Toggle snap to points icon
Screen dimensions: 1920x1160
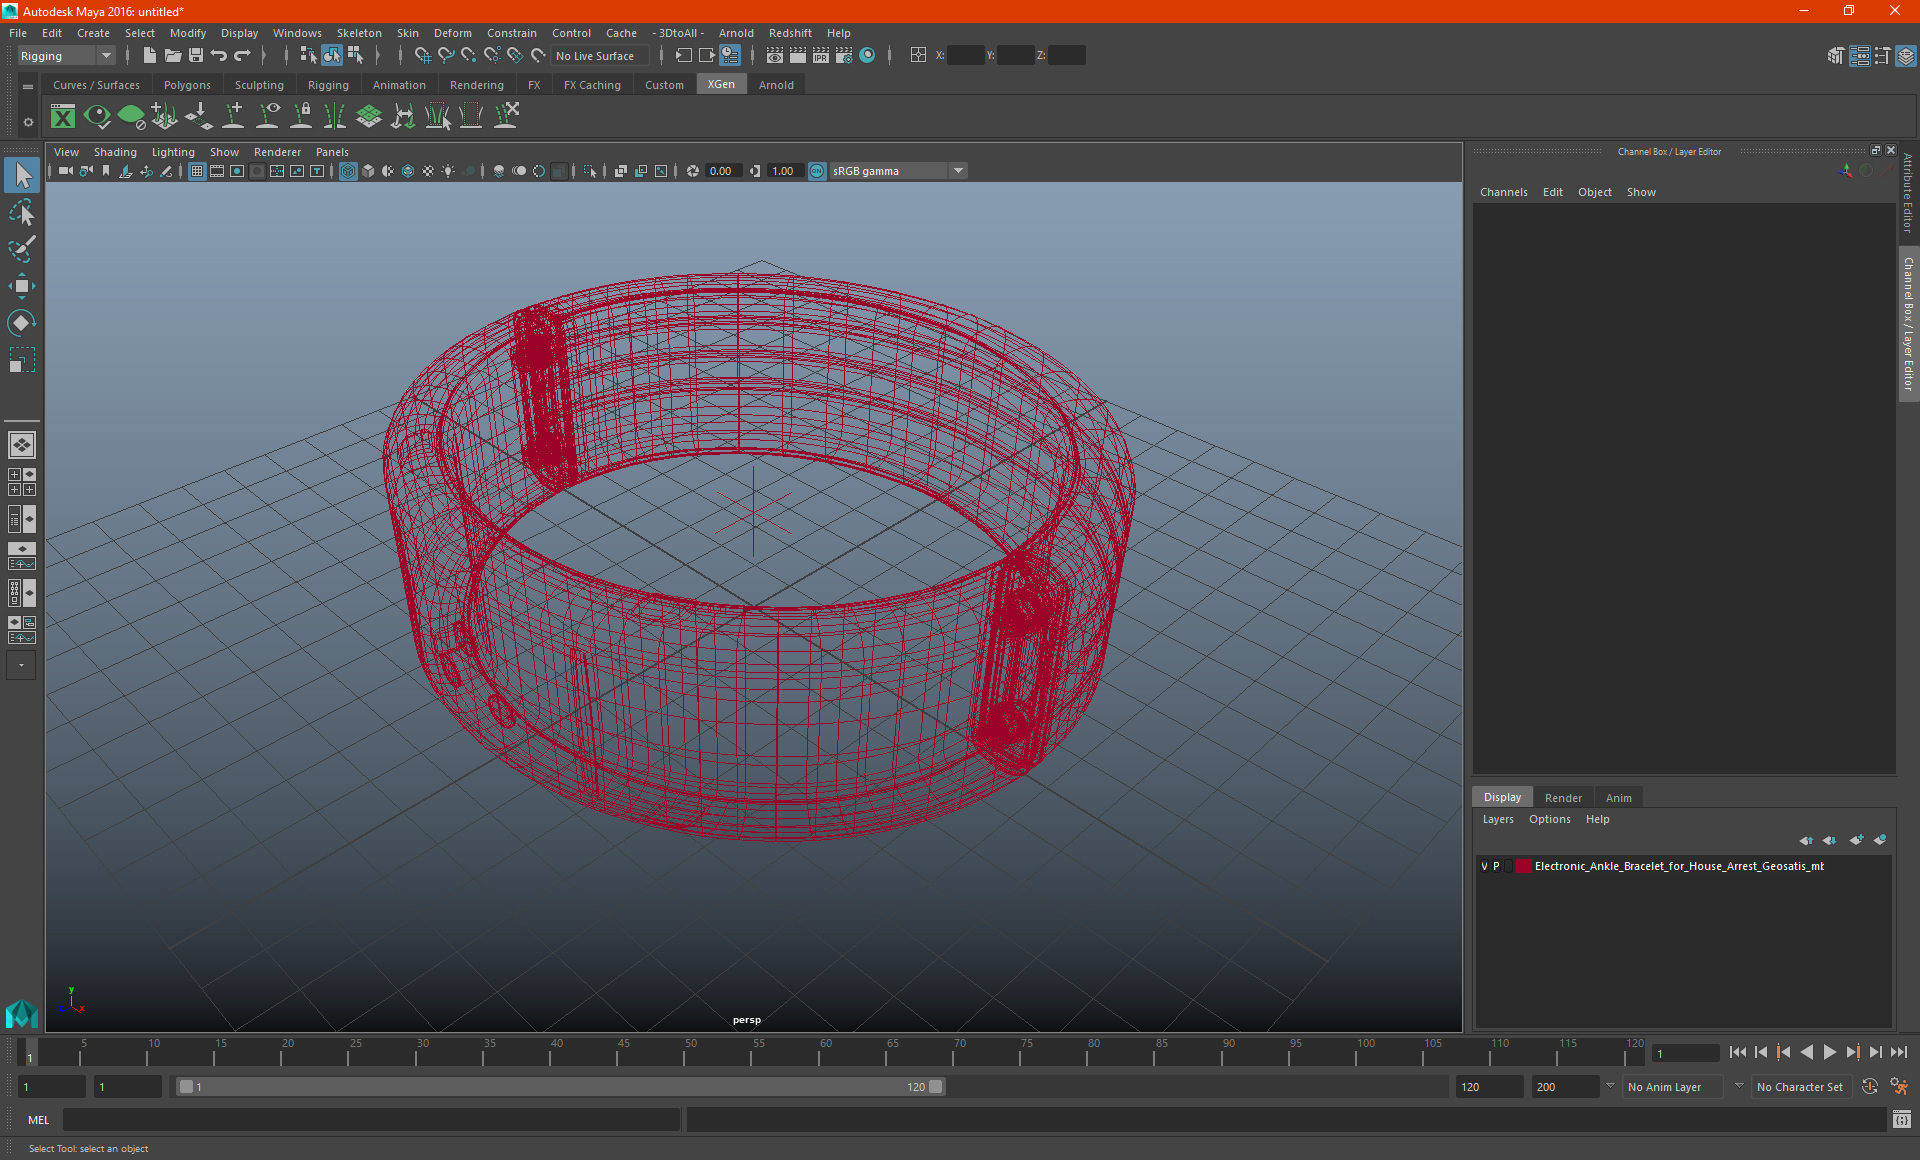(469, 56)
